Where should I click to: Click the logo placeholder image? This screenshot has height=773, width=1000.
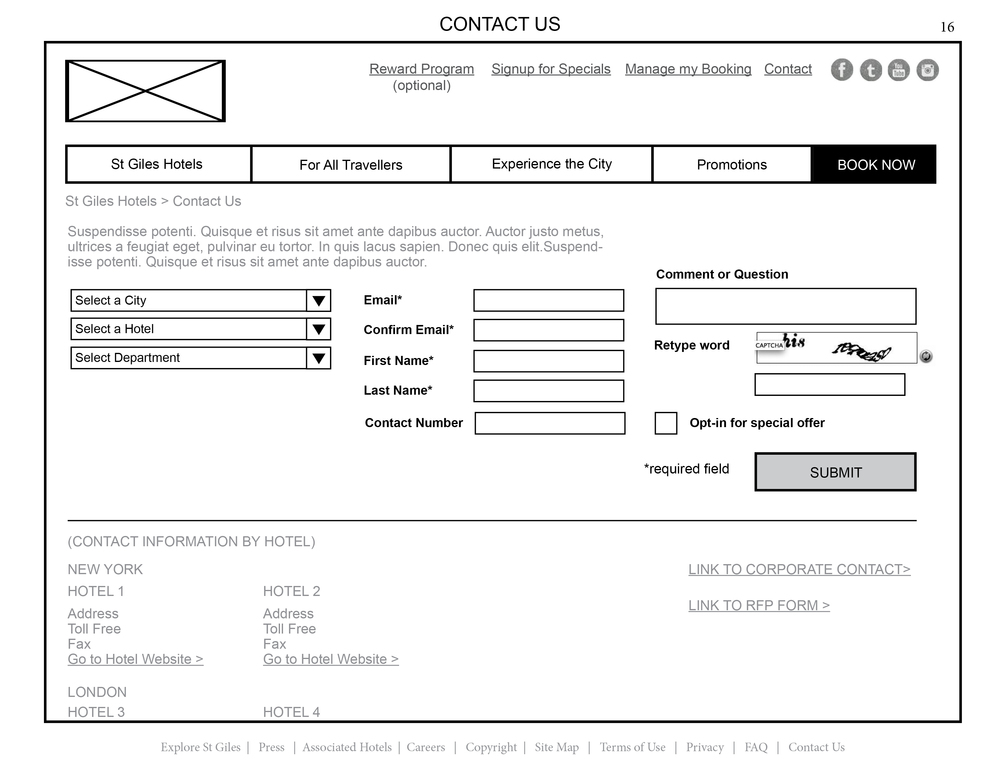click(145, 91)
